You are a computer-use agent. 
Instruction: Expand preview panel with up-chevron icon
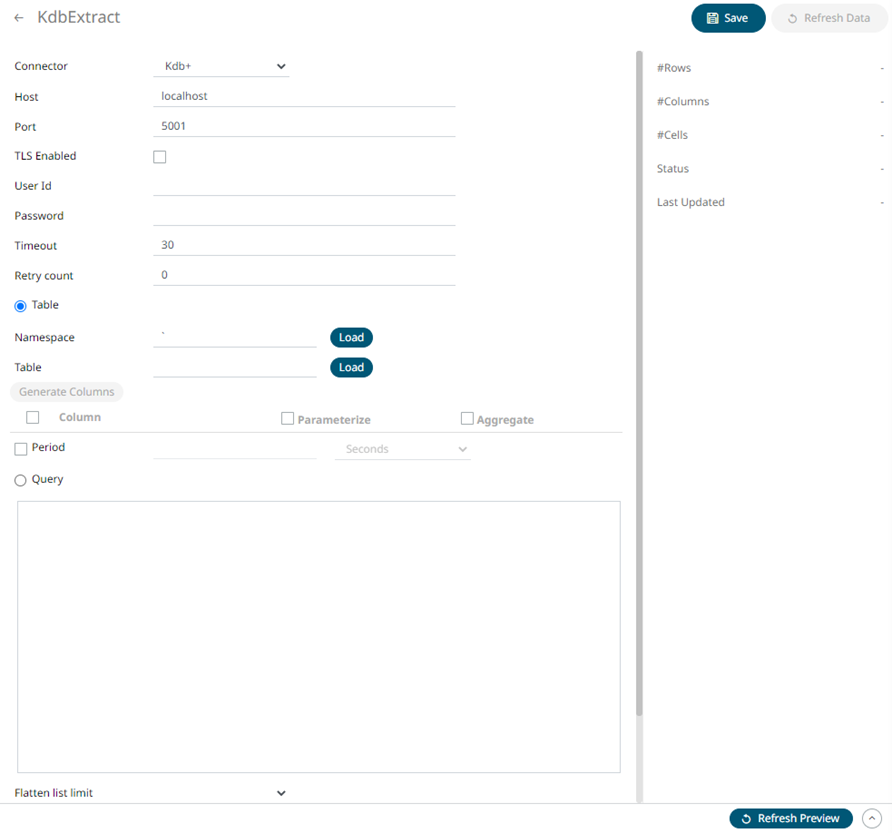872,818
